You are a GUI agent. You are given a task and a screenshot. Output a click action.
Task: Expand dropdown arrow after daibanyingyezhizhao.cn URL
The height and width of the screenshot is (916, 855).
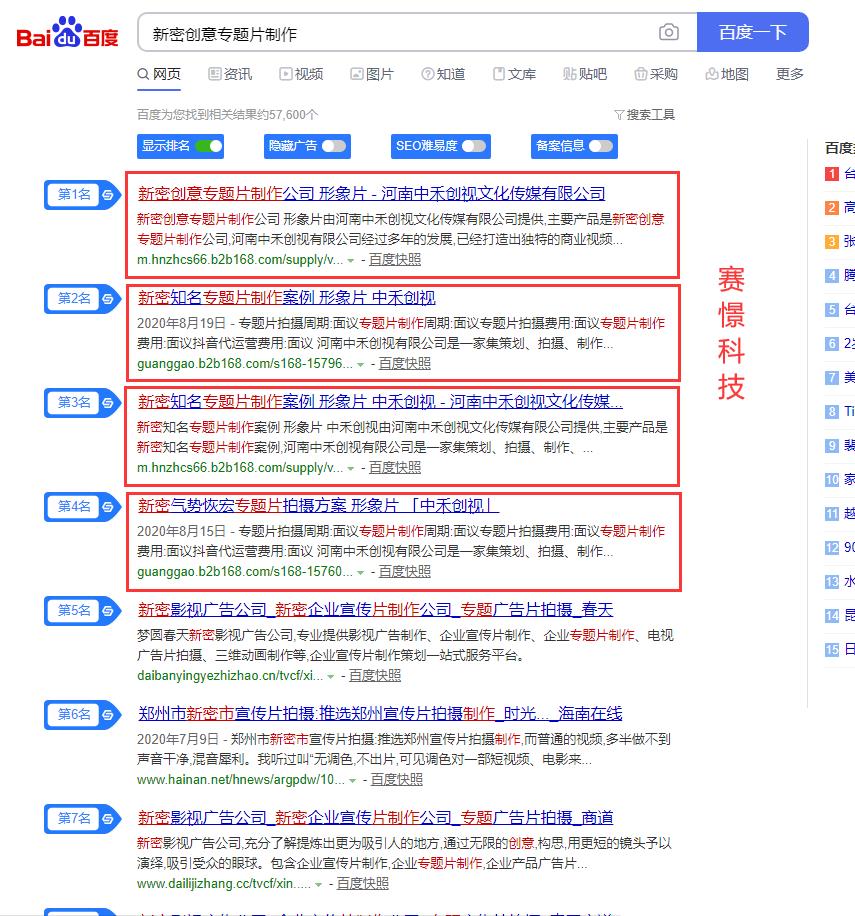[331, 676]
